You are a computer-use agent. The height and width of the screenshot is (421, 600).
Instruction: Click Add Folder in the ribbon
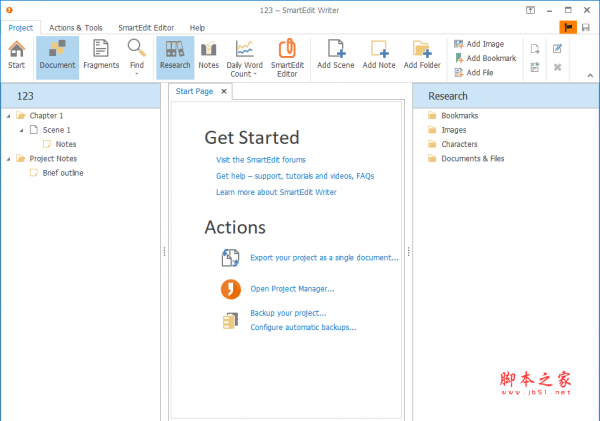coord(422,56)
